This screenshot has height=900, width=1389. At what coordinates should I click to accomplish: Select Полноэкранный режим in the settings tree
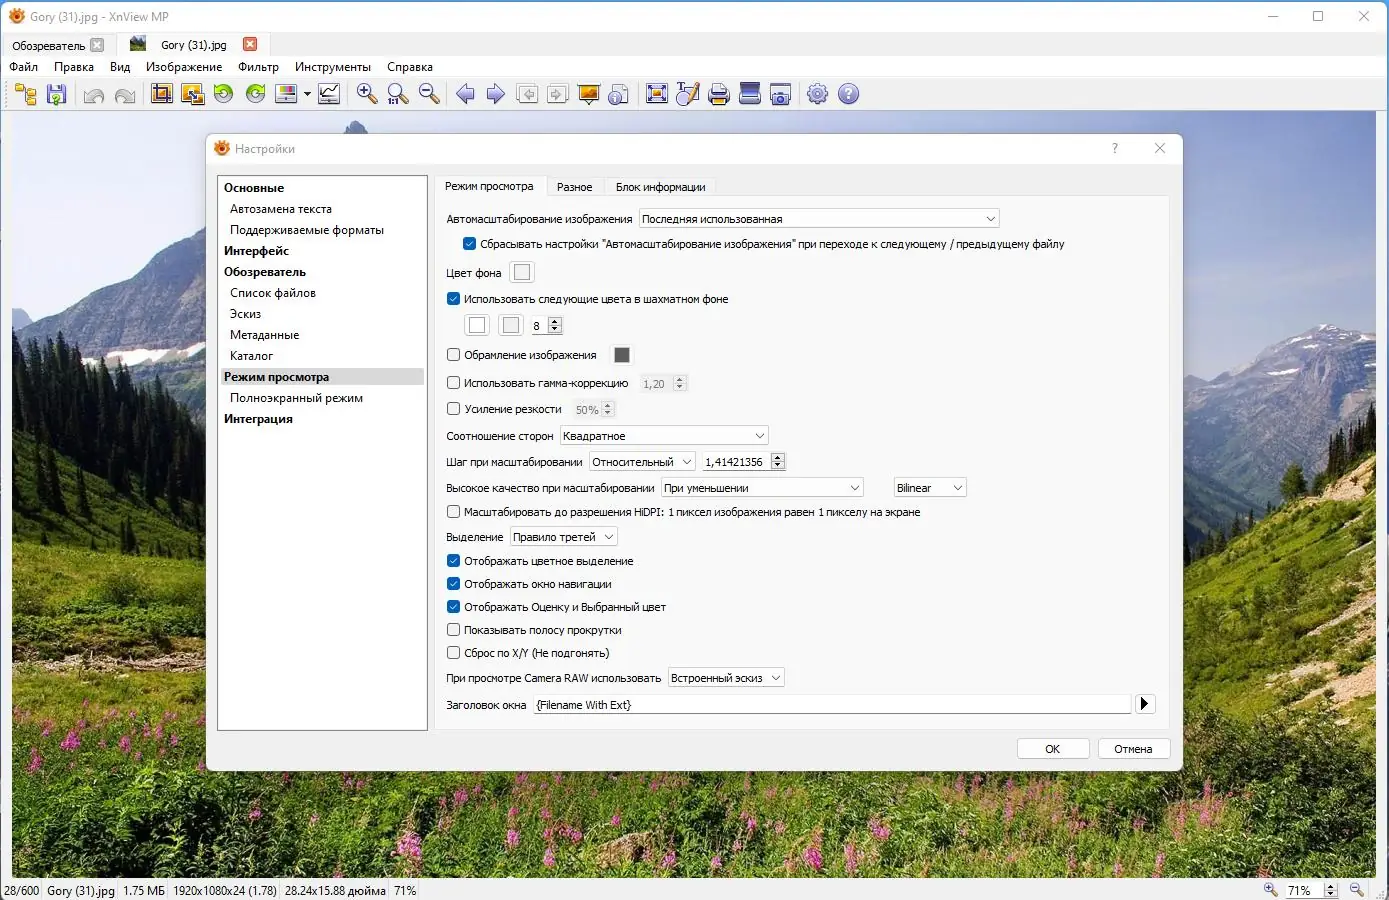point(296,398)
